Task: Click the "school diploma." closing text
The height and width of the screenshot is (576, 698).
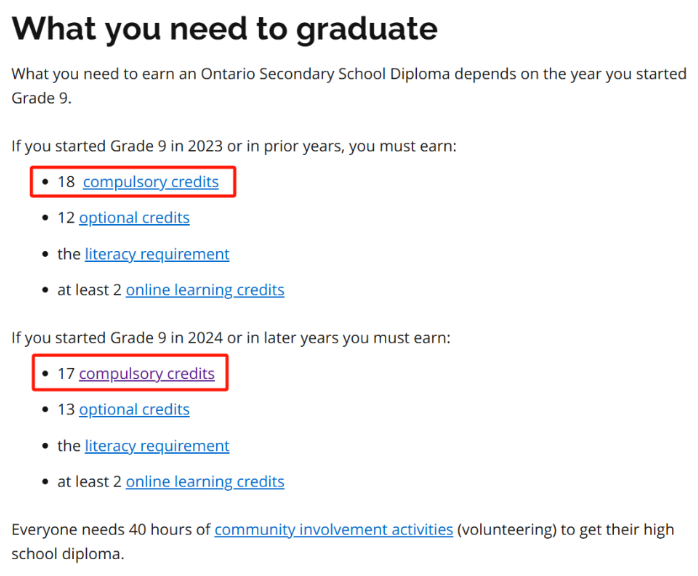Action: pos(68,554)
